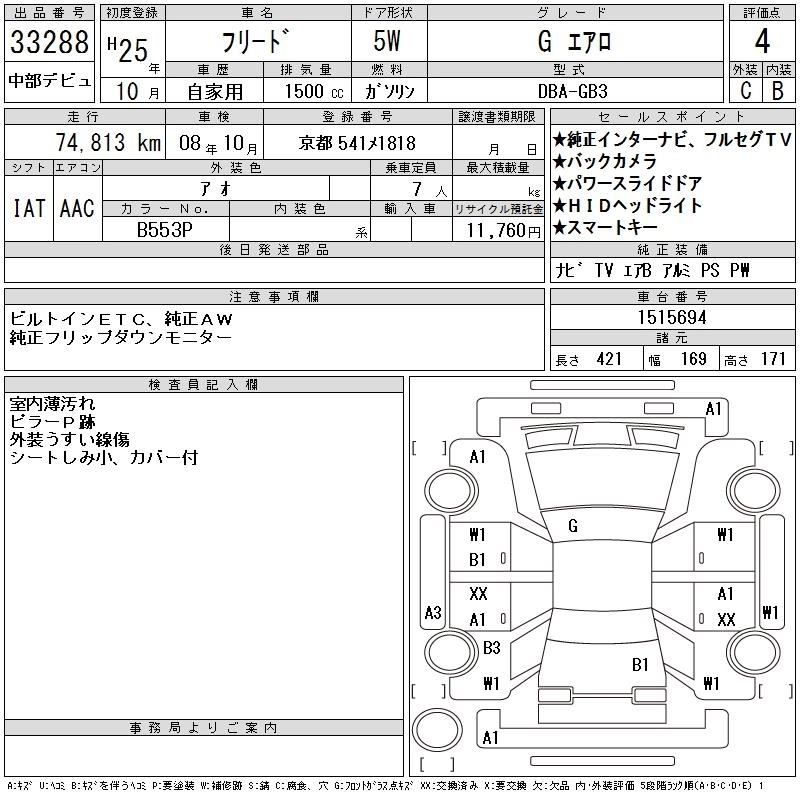Select the grade G エアロ
The image size is (800, 800).
tap(574, 41)
